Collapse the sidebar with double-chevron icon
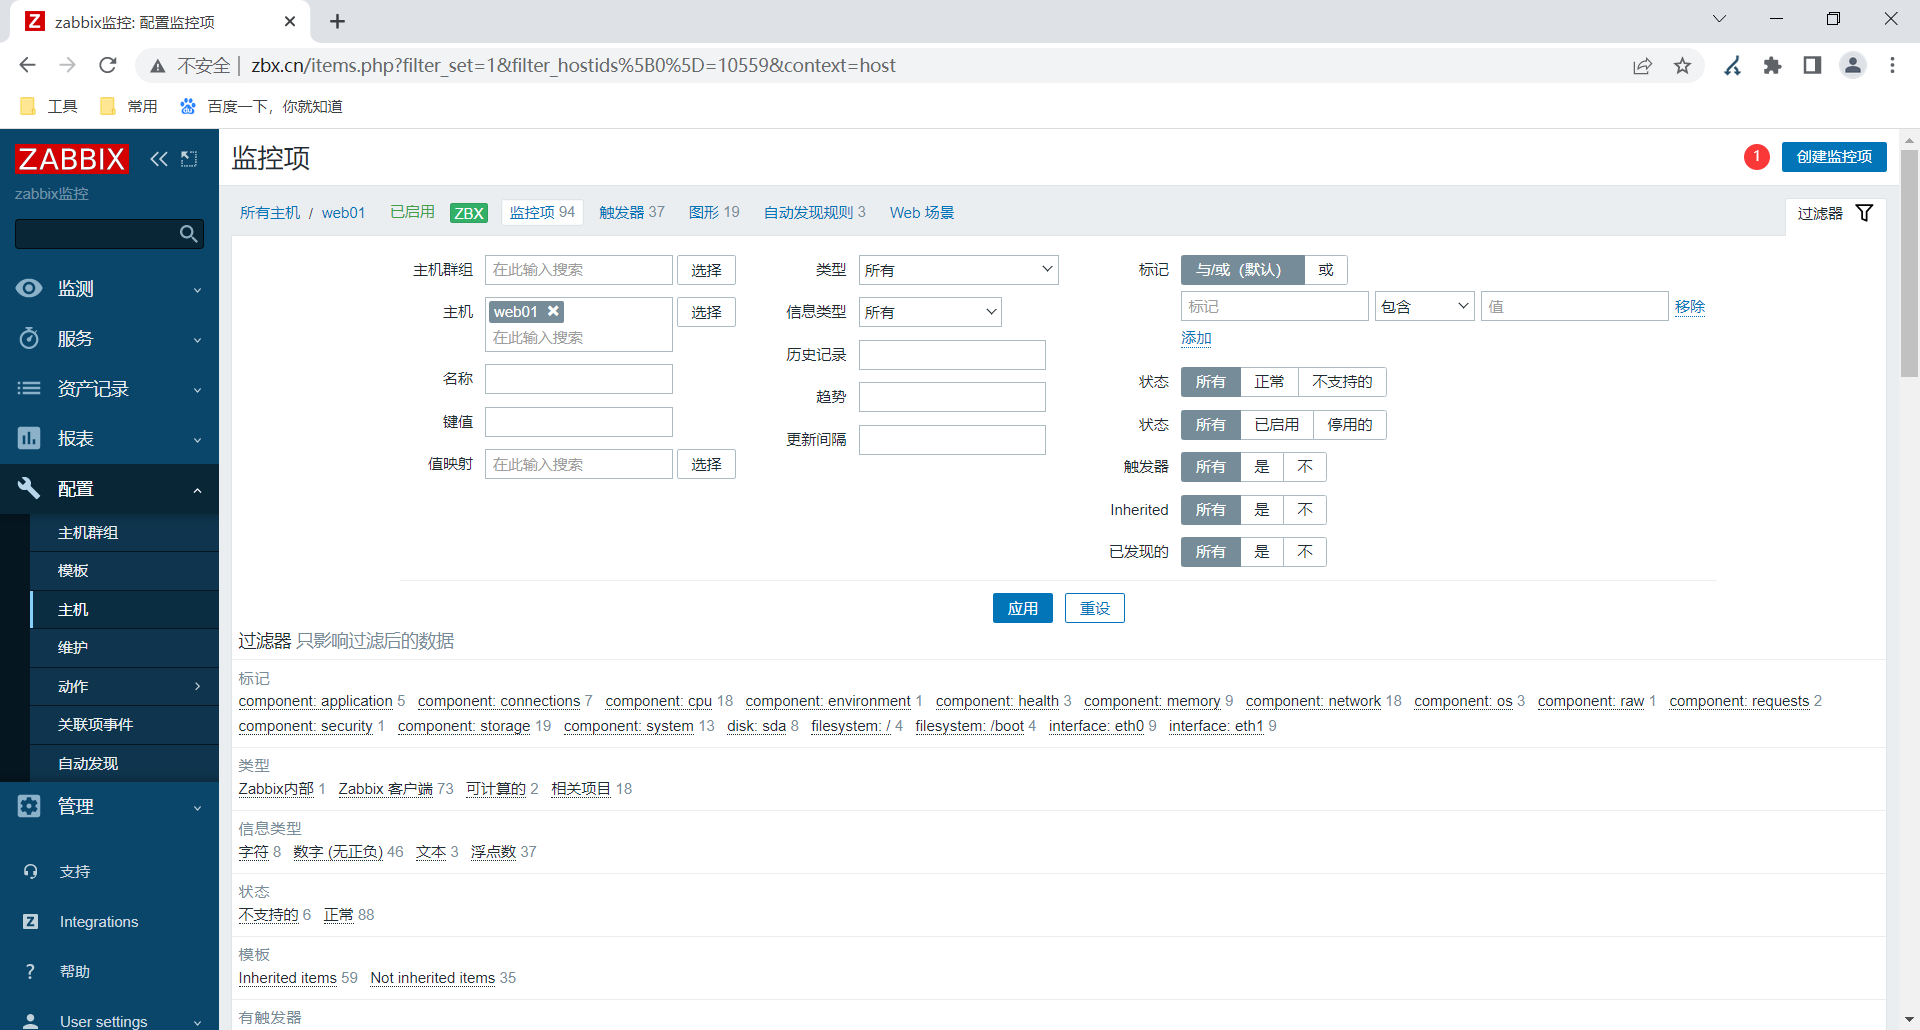This screenshot has width=1920, height=1030. coord(159,159)
